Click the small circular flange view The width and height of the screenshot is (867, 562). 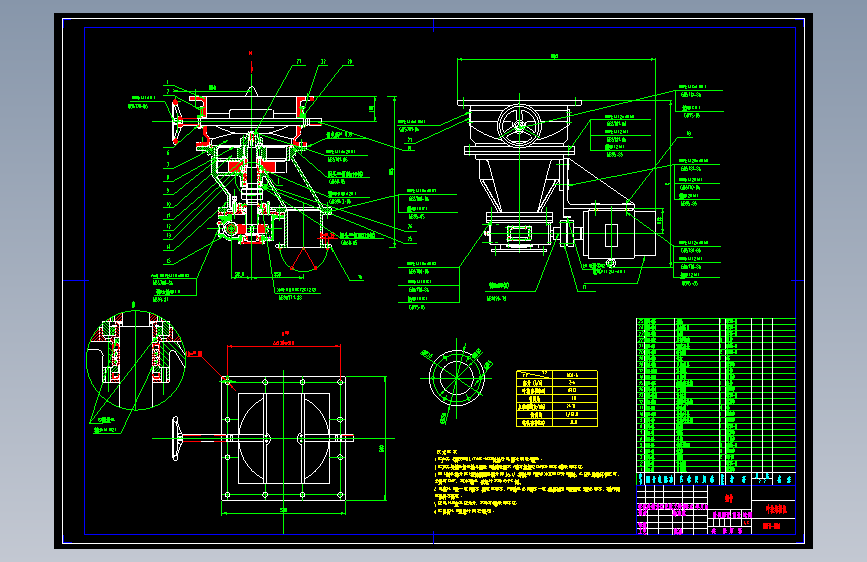pyautogui.click(x=457, y=378)
